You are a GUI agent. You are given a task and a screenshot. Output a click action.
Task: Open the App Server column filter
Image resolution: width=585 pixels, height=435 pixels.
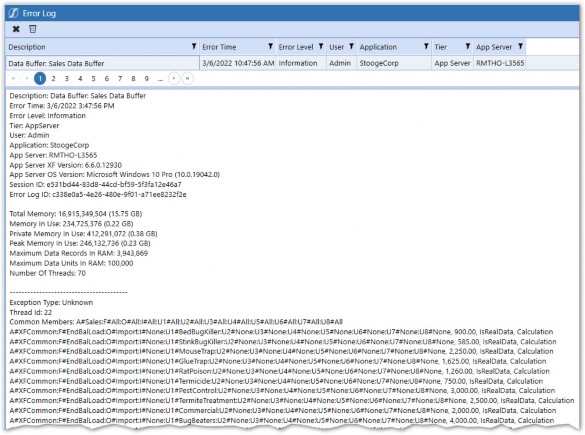(x=520, y=46)
